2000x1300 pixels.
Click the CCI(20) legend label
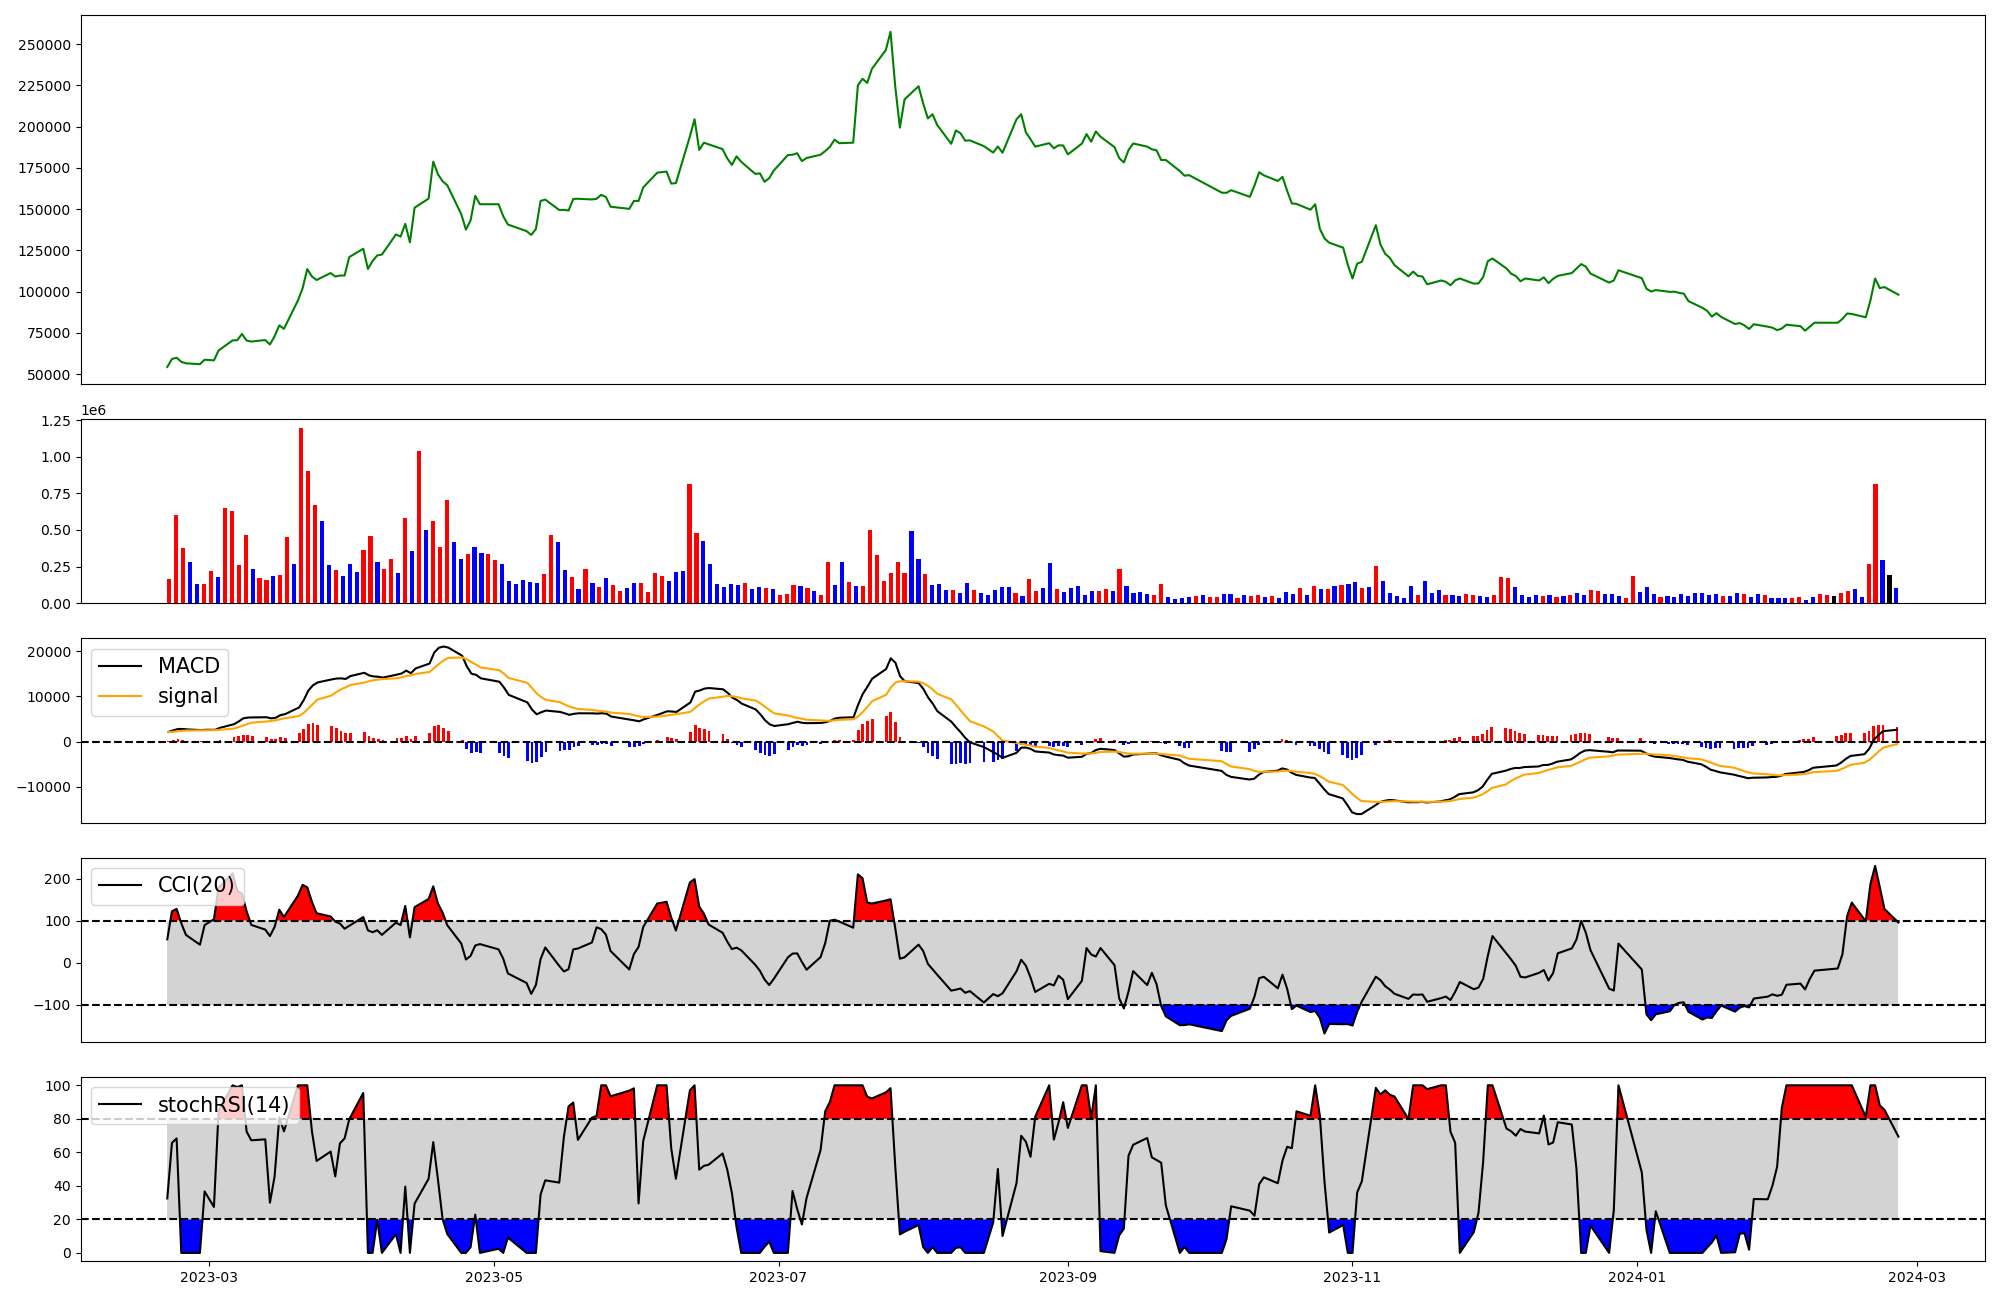coord(195,885)
